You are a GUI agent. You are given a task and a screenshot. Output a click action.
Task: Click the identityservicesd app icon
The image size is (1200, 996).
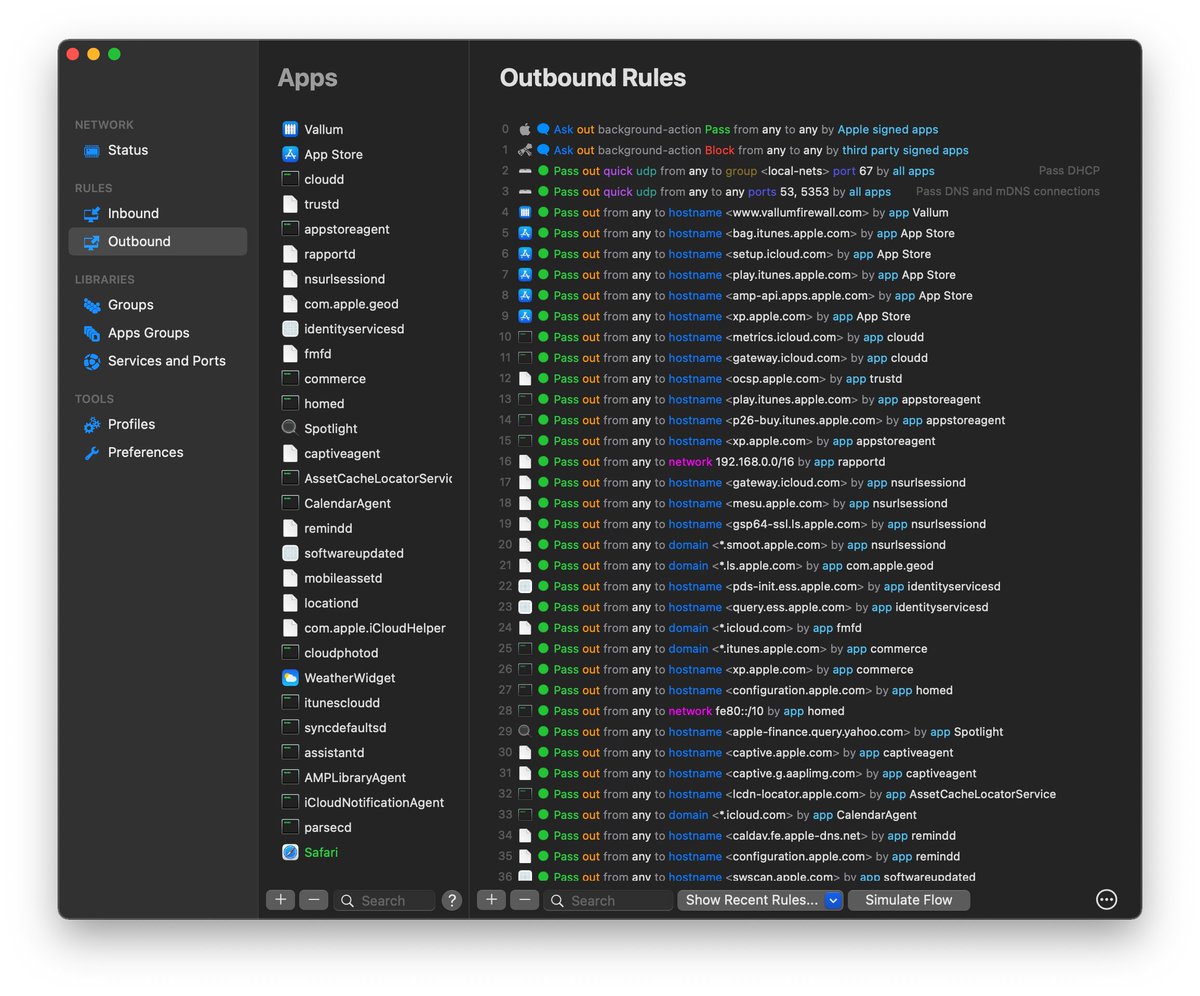tap(290, 329)
